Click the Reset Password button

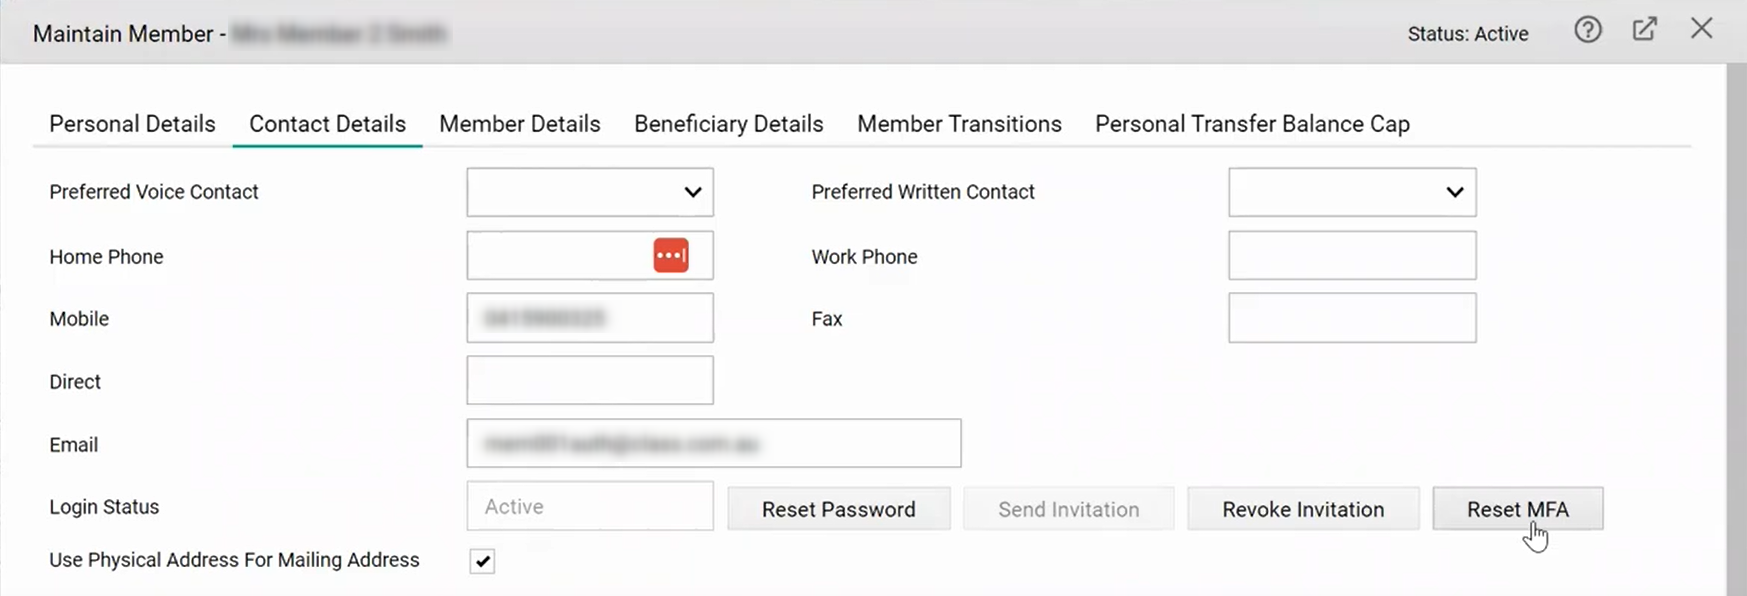tap(838, 509)
